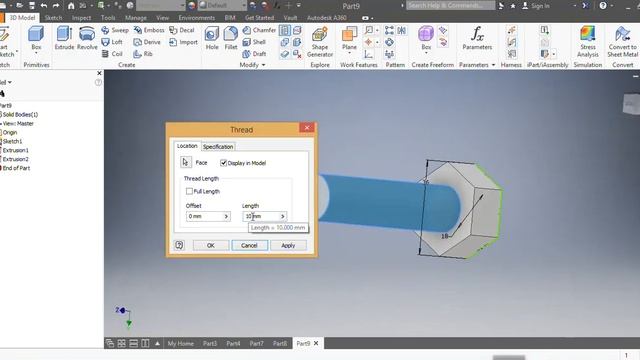
Task: Expand the Model browser dropdown
Action: (x=9, y=82)
